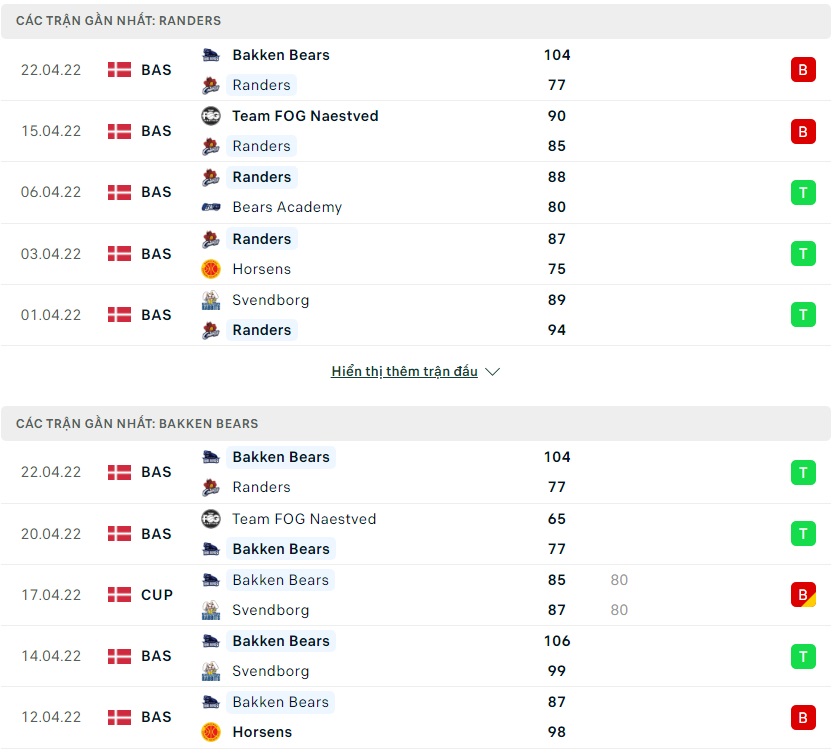Click green T badge for 06.04.22 match
Image resolution: width=836 pixels, height=755 pixels.
(x=803, y=192)
